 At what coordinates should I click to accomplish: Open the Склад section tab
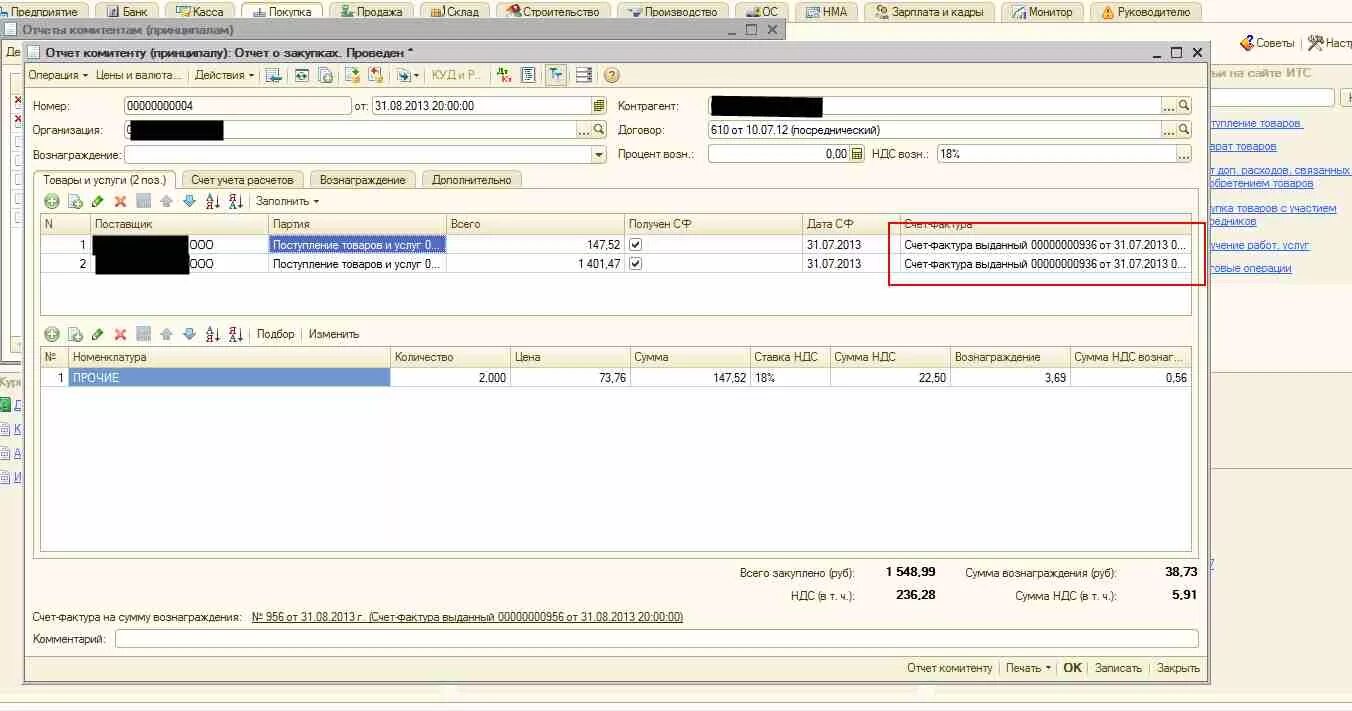pos(455,12)
